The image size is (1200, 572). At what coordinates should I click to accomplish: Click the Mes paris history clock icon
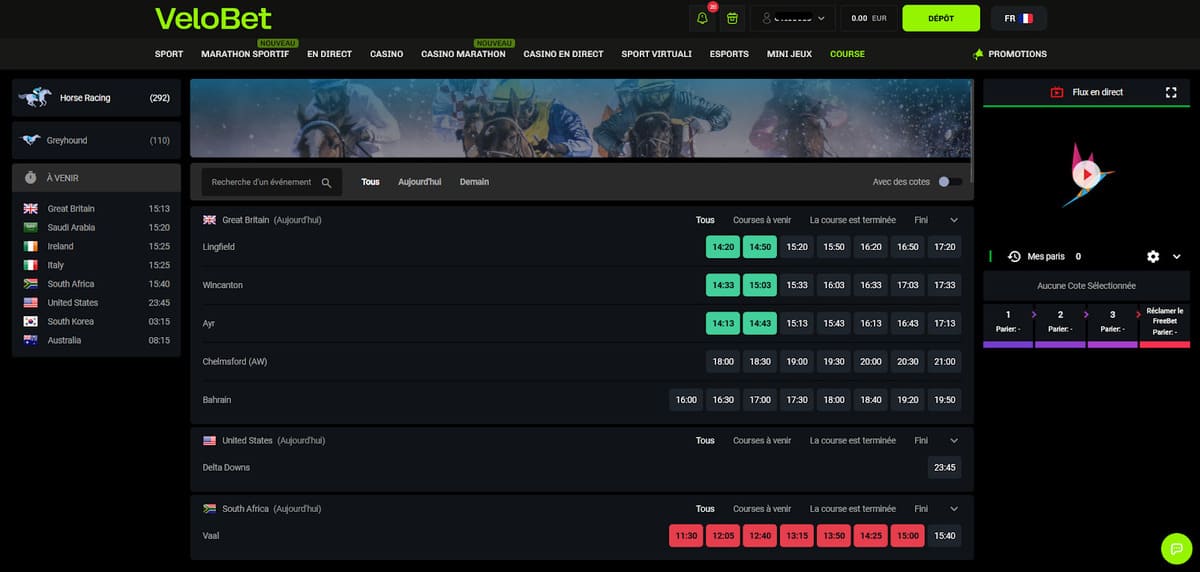tap(1014, 257)
